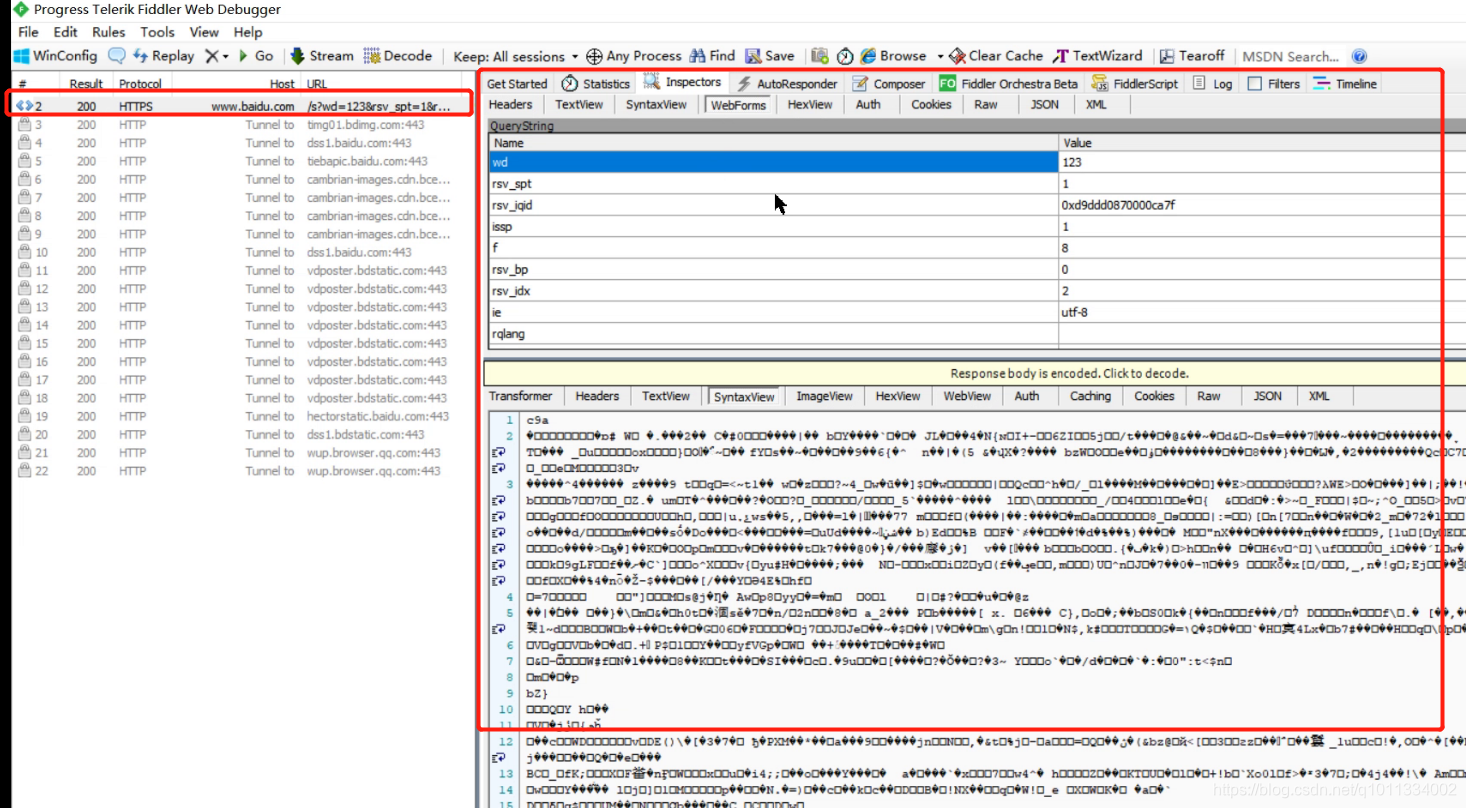Screen dimensions: 1466x808
Task: Expand the Browse dropdown arrow
Action: [x=940, y=56]
